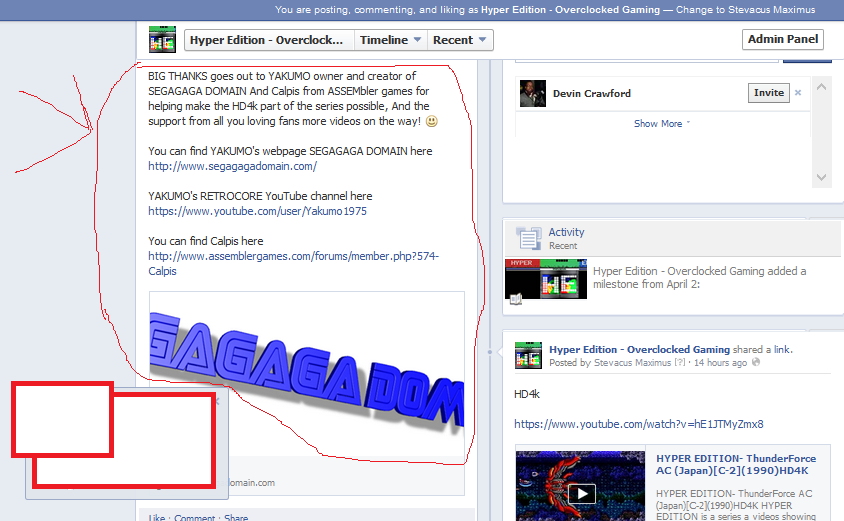Open the milestone activity thumbnail
The image size is (844, 521).
pos(546,279)
